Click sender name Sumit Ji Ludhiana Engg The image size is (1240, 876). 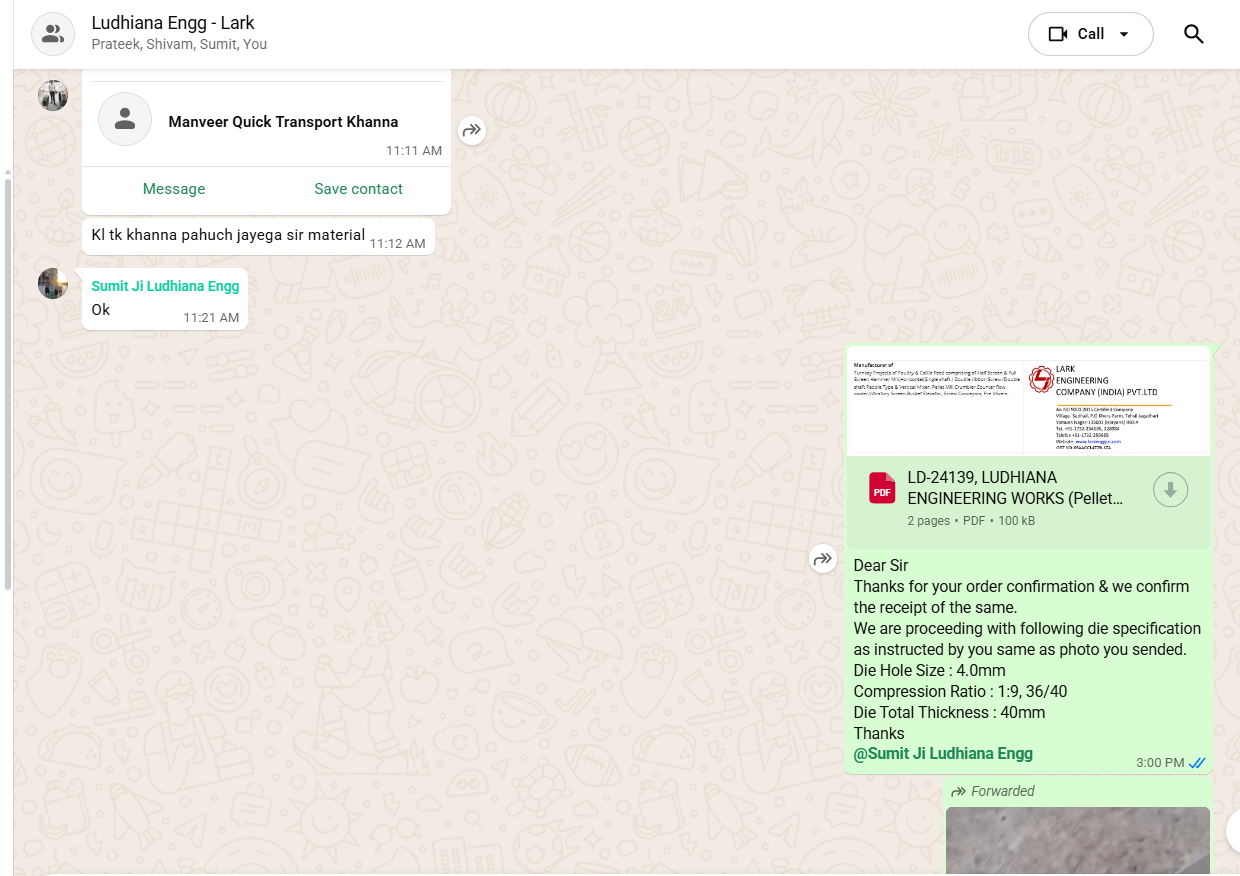pos(165,286)
